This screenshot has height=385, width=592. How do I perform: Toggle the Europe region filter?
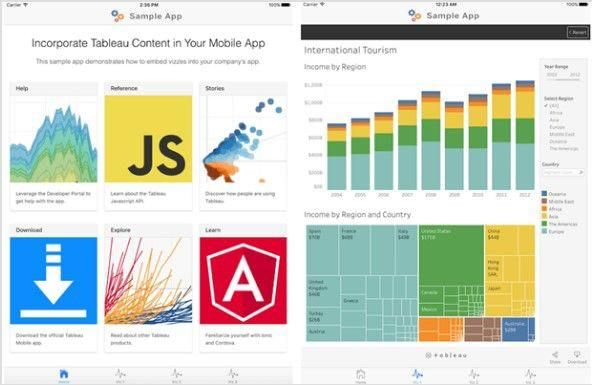pos(557,127)
